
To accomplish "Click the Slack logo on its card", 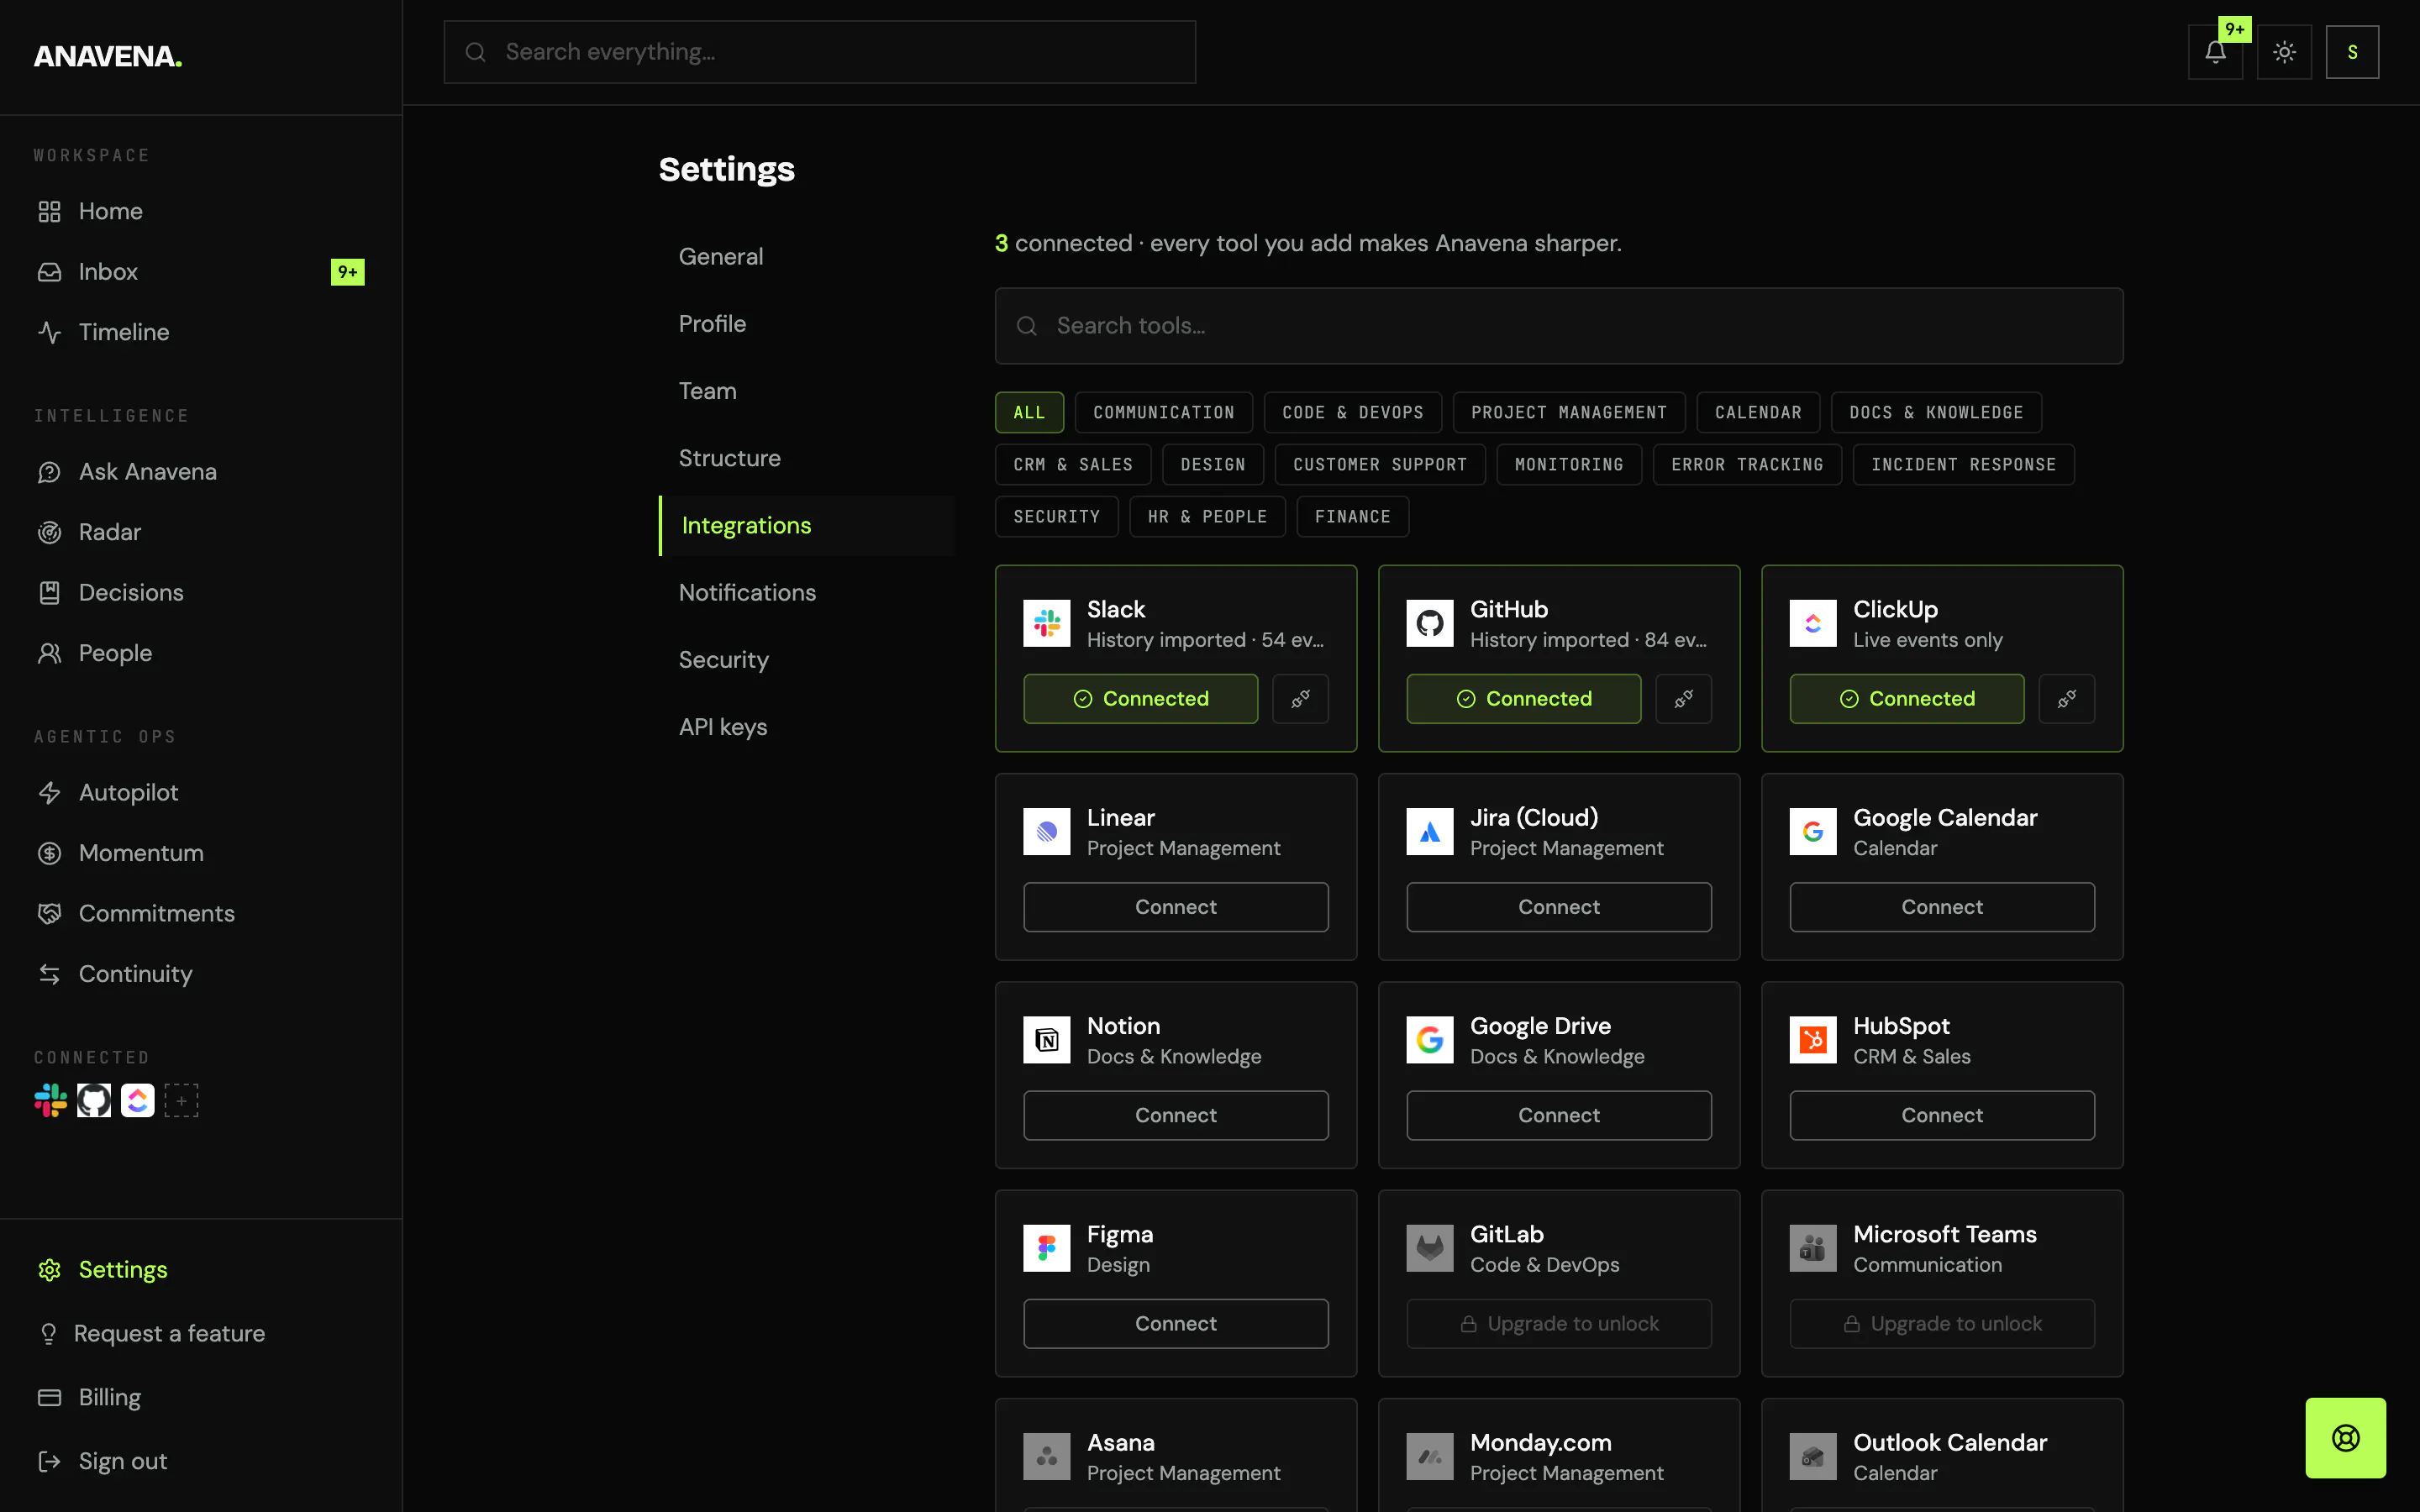I will [1047, 623].
